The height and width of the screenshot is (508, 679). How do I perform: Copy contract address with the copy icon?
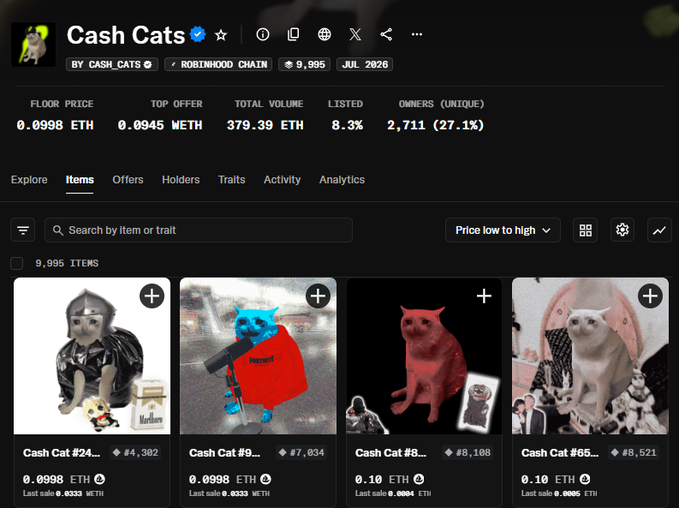pos(293,34)
